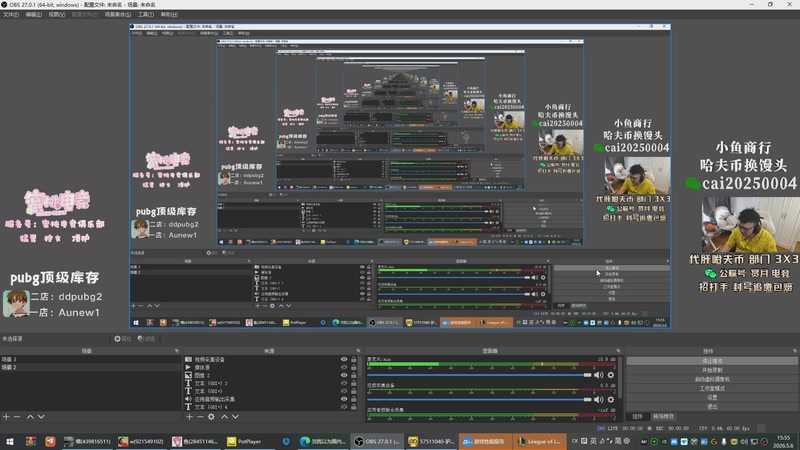Remove the selected source with the minus icon

(x=200, y=417)
